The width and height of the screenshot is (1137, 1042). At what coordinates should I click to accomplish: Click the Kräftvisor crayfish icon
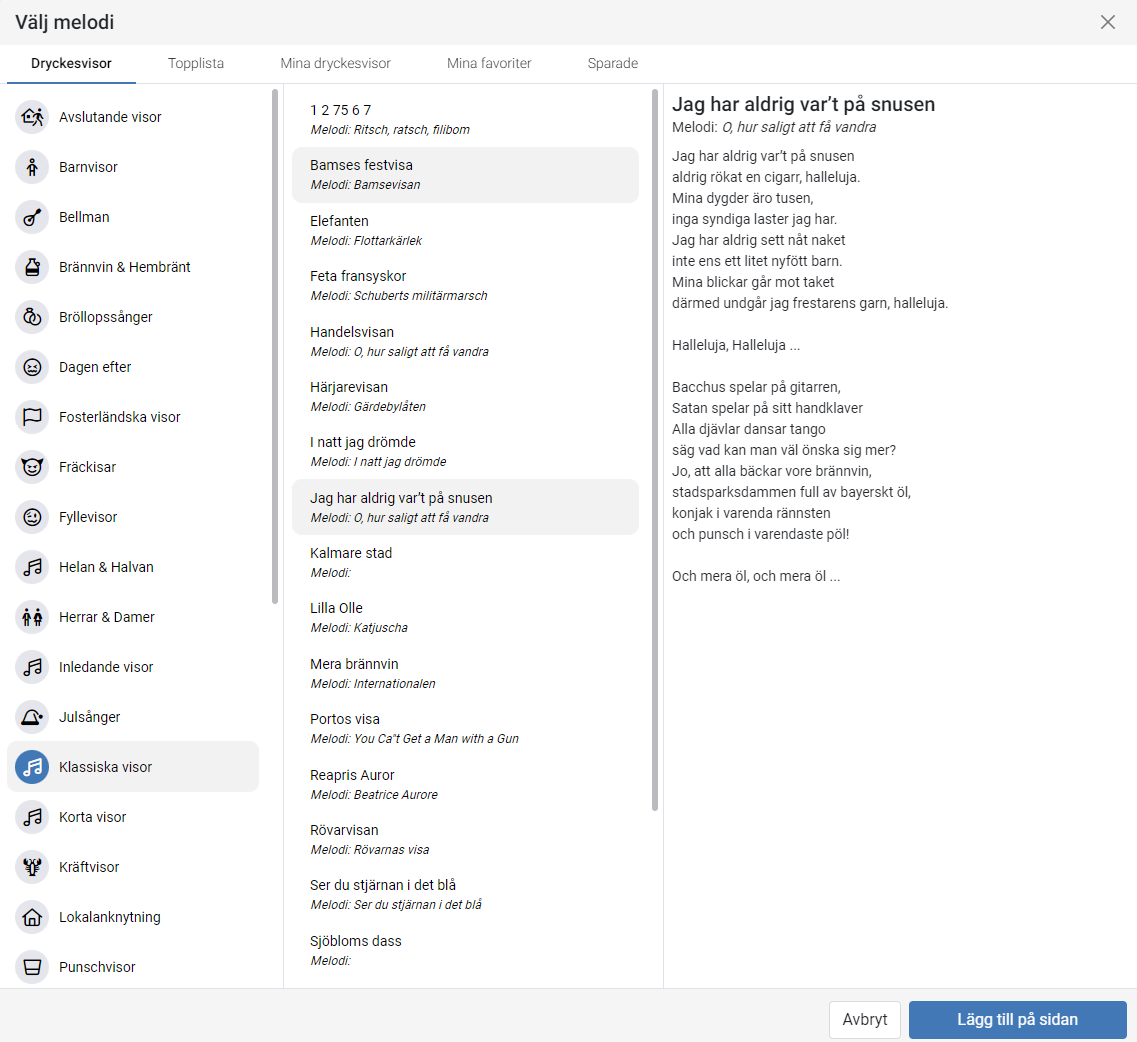32,867
